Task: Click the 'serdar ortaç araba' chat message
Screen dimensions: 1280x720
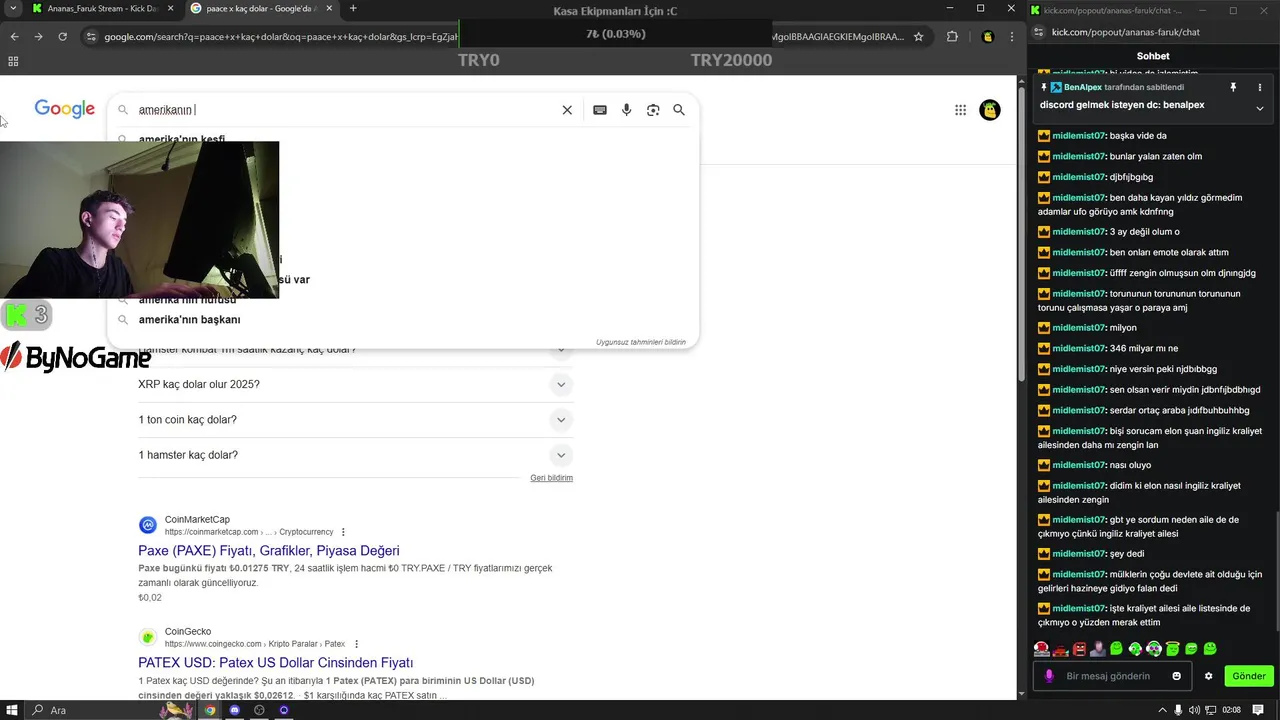Action: pyautogui.click(x=1144, y=410)
